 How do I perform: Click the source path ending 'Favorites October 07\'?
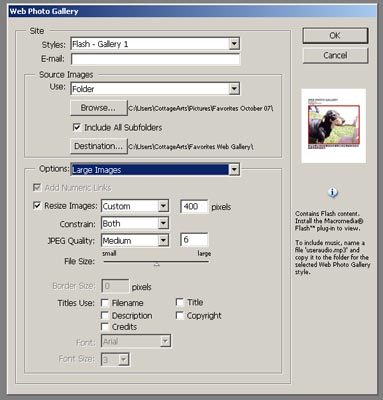(x=201, y=109)
